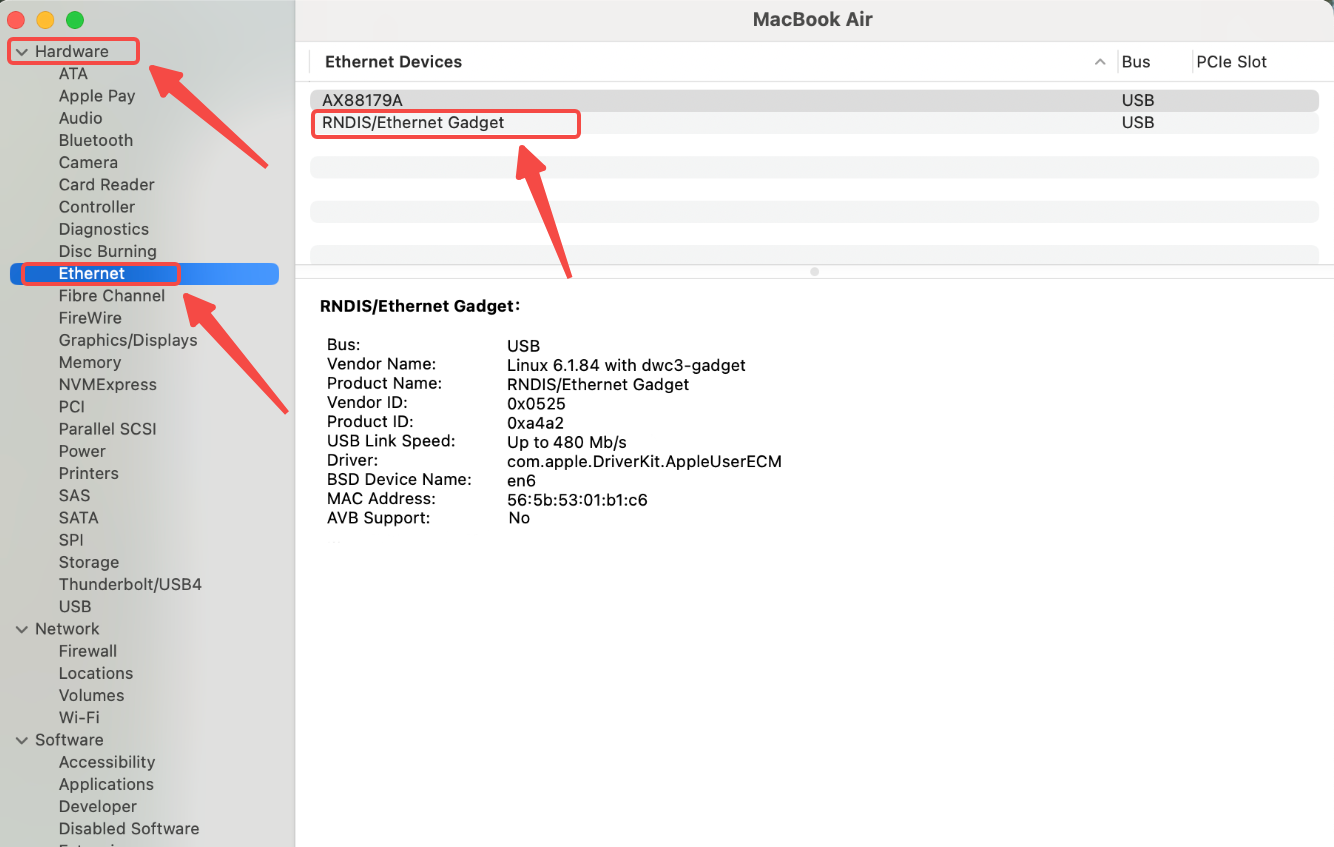
Task: Collapse the Network section chevron
Action: tap(21, 629)
